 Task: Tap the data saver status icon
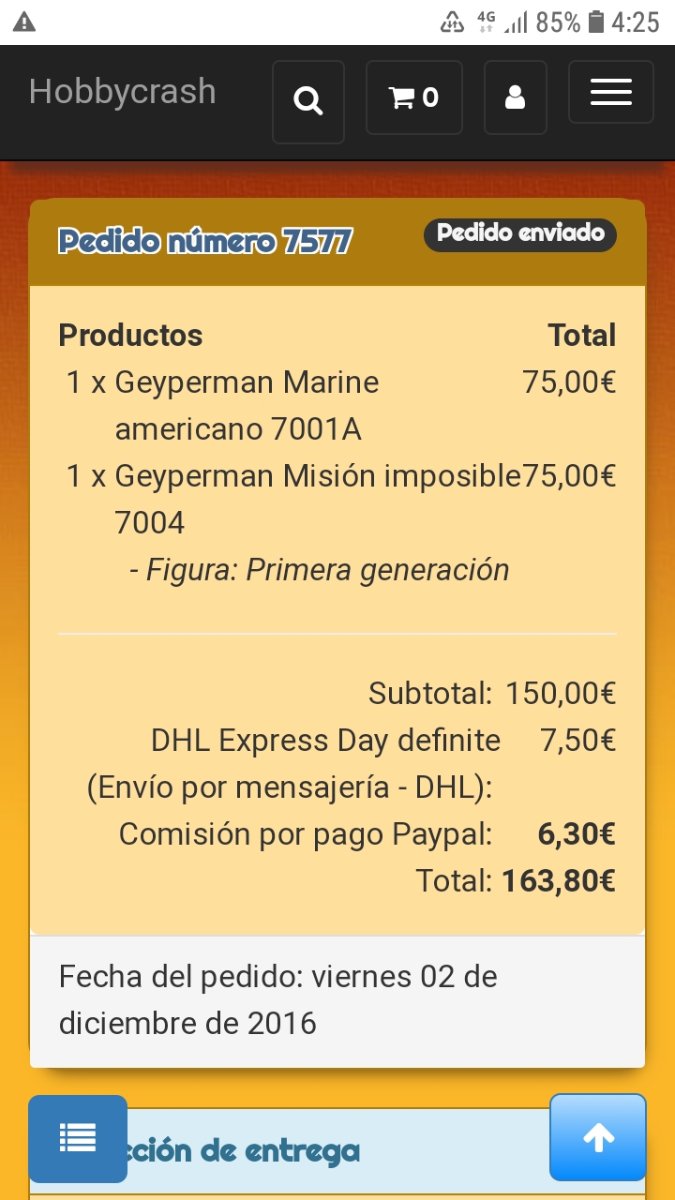[x=452, y=22]
